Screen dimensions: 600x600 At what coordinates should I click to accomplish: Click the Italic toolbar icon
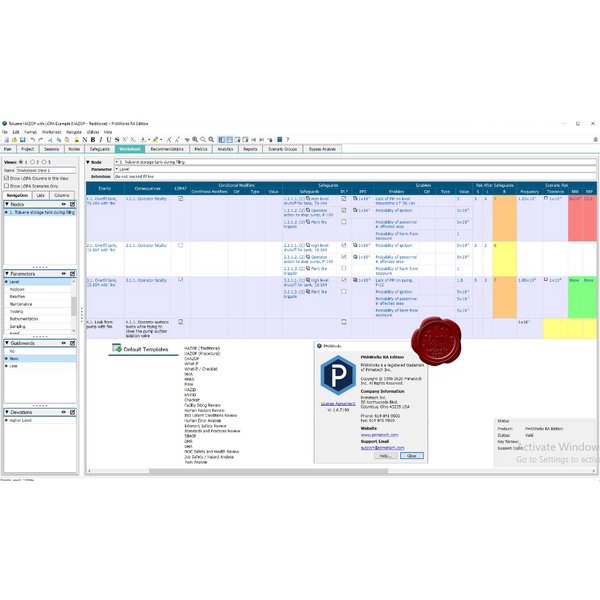100,139
